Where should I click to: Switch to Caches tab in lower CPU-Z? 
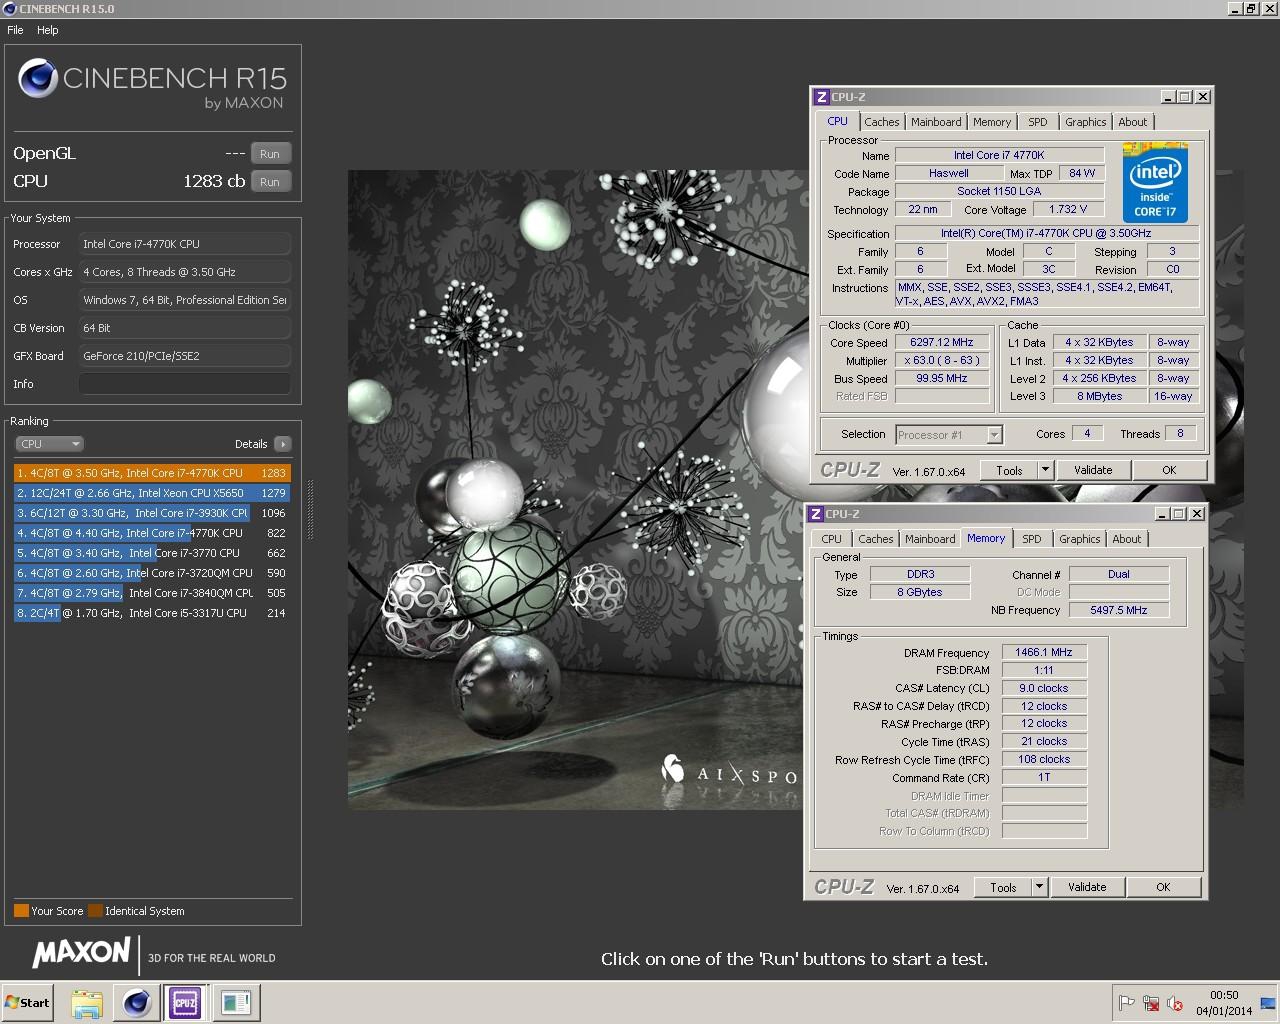tap(876, 539)
